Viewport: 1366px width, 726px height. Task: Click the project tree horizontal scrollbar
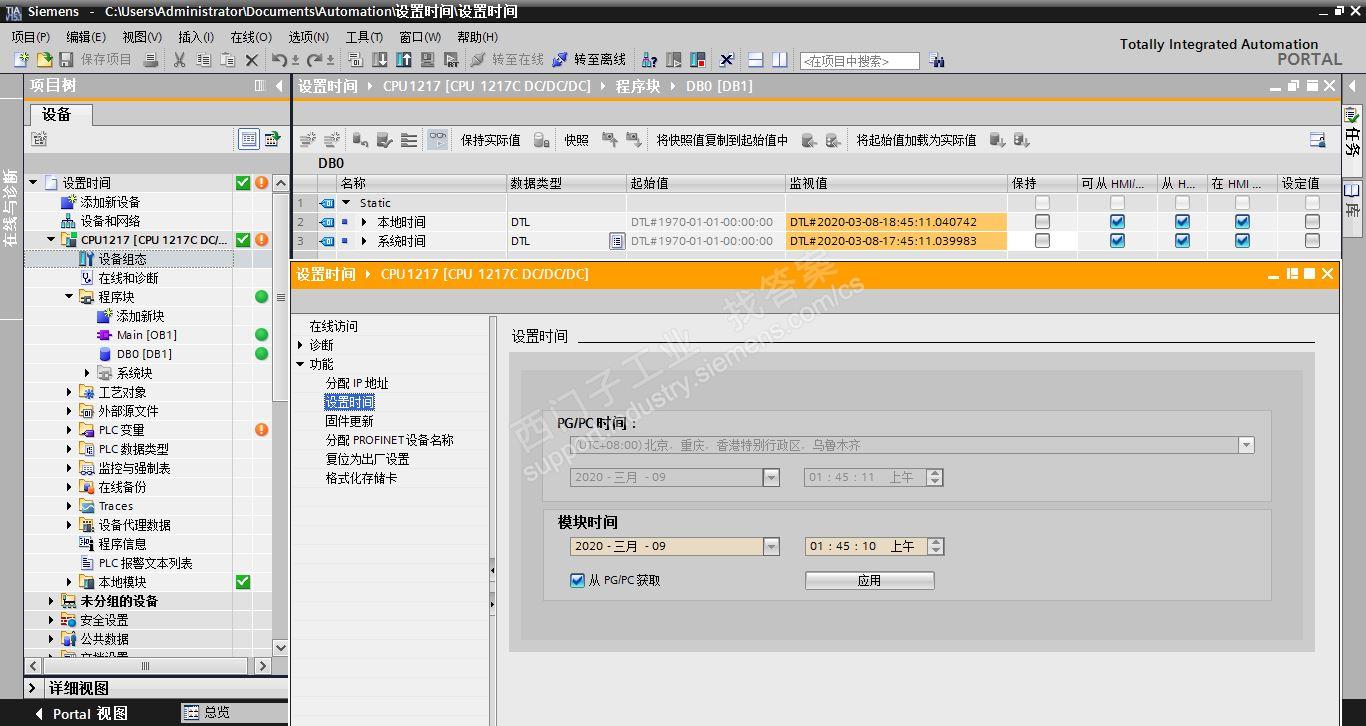pyautogui.click(x=147, y=665)
